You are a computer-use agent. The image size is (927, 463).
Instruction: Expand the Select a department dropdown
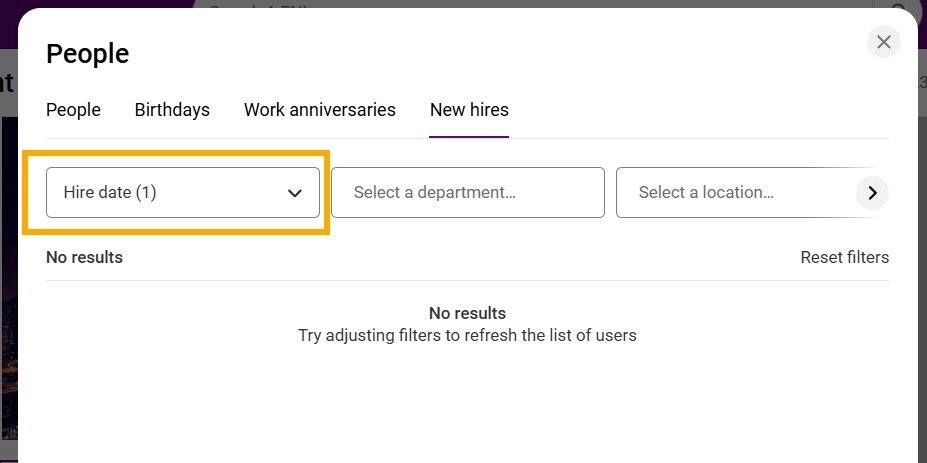tap(468, 193)
